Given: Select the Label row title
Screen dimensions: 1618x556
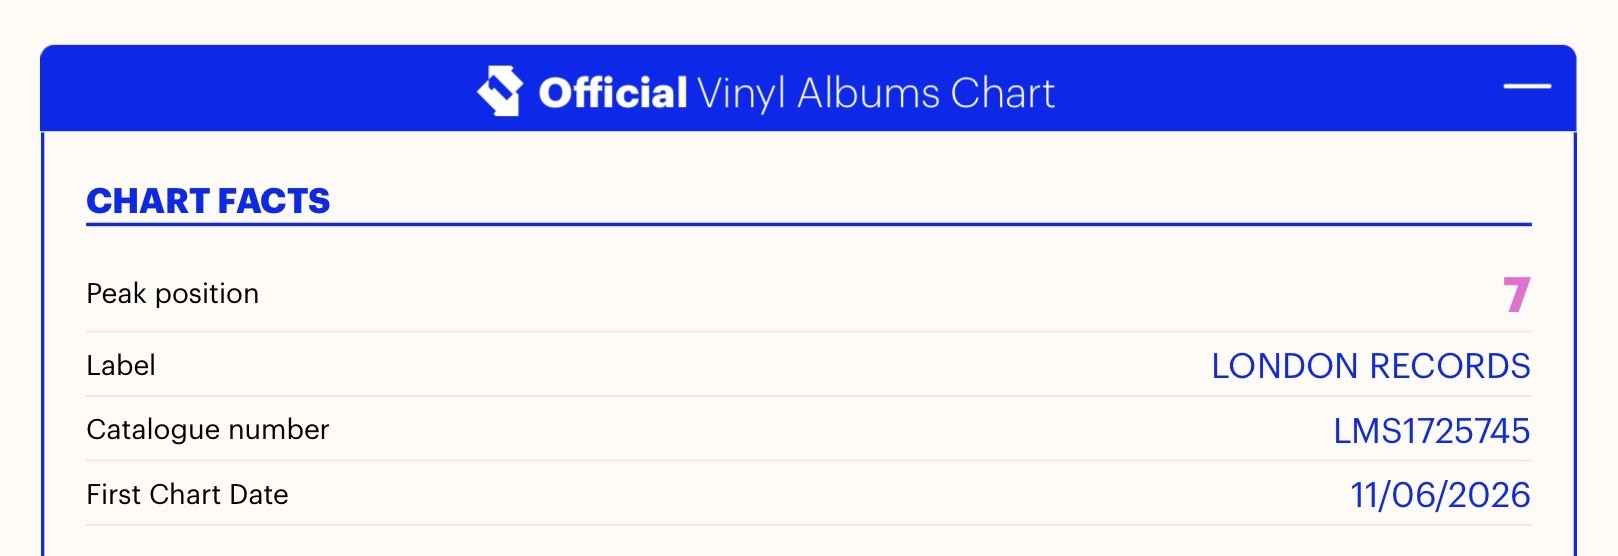Looking at the screenshot, I should coord(121,365).
